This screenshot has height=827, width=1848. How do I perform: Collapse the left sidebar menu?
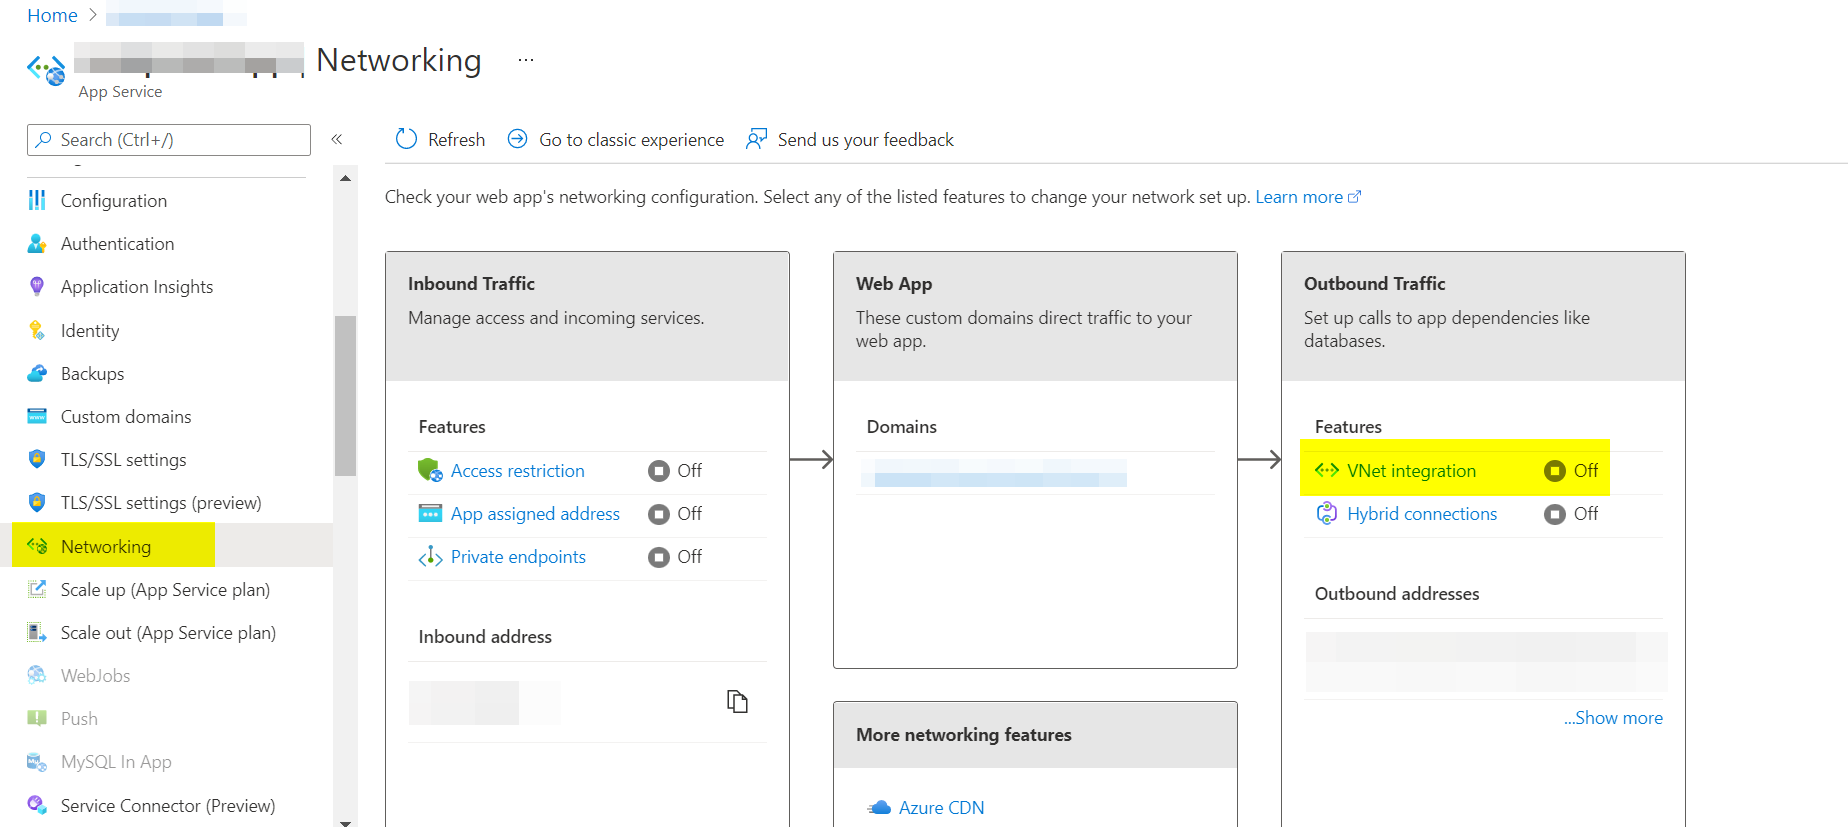[337, 140]
